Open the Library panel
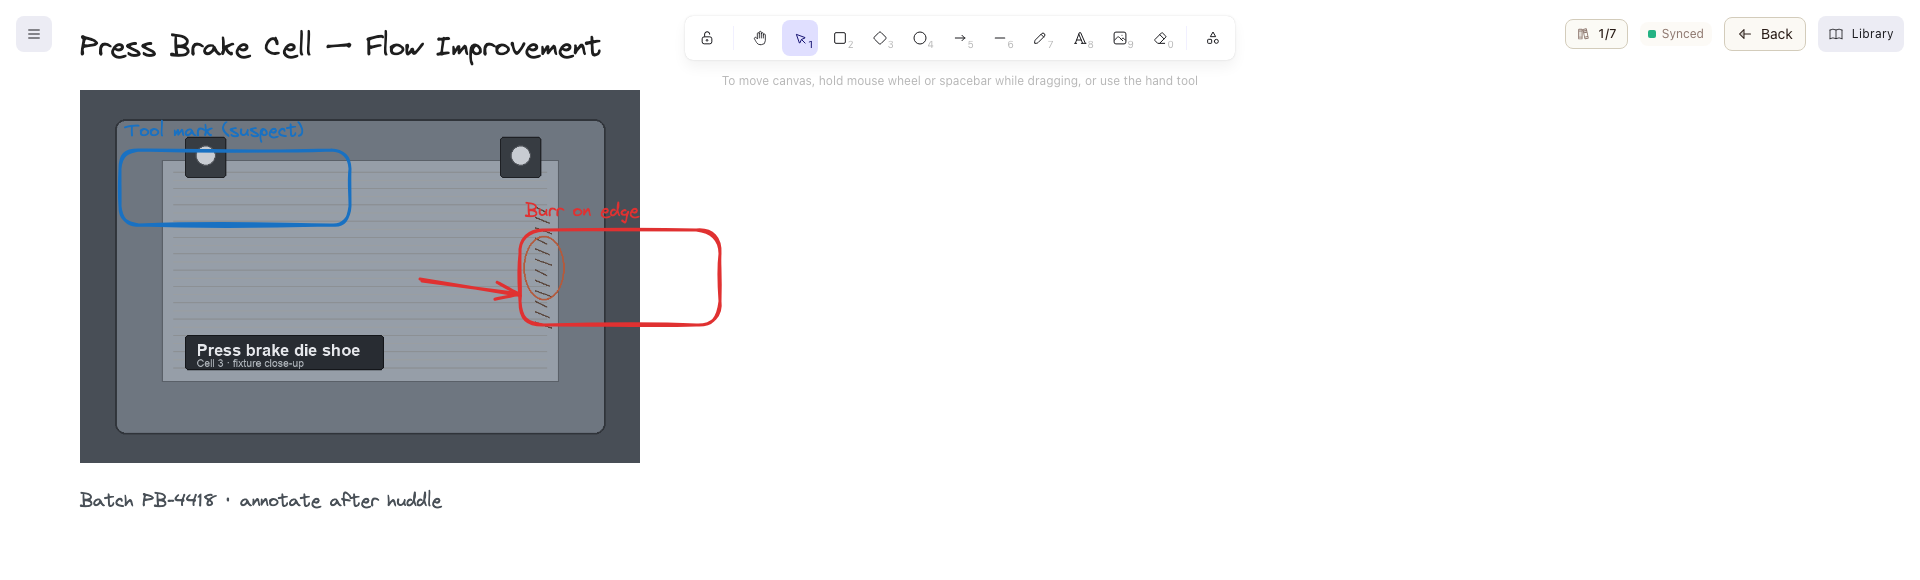1920x580 pixels. pyautogui.click(x=1861, y=34)
